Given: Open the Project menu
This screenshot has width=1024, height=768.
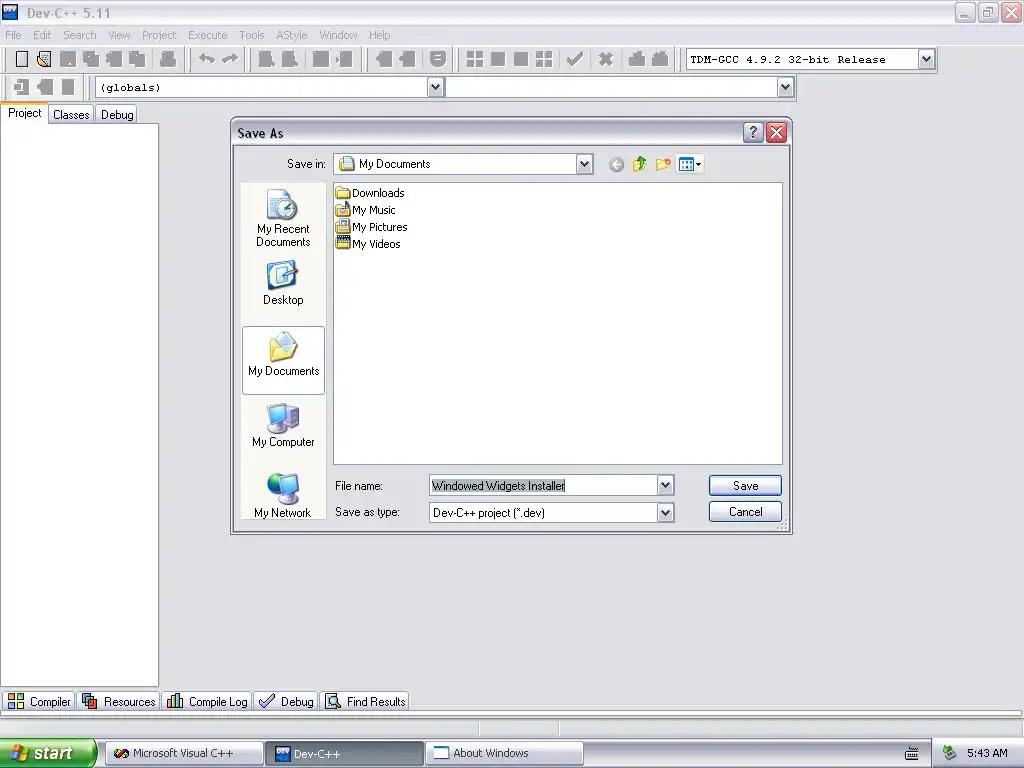Looking at the screenshot, I should [x=159, y=35].
